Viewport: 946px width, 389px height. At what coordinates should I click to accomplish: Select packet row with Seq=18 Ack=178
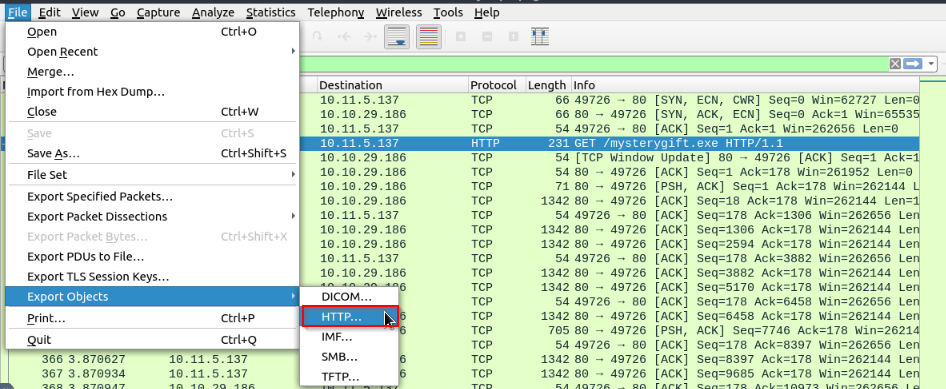[x=609, y=201]
